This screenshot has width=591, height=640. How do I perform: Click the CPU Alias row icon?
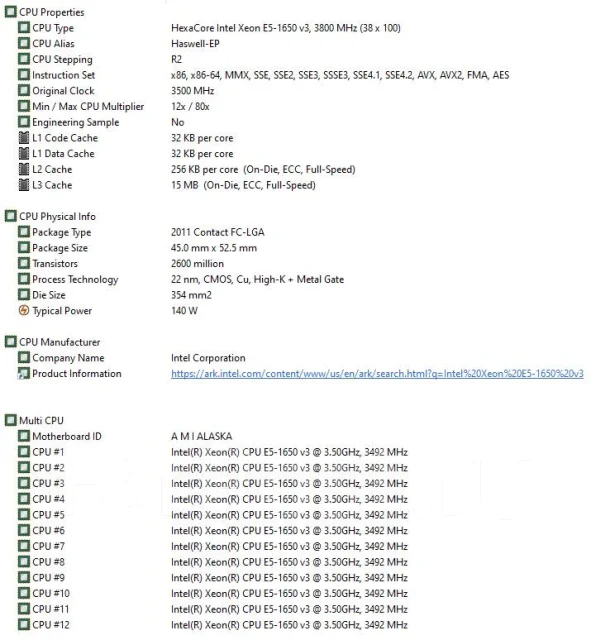[x=24, y=43]
